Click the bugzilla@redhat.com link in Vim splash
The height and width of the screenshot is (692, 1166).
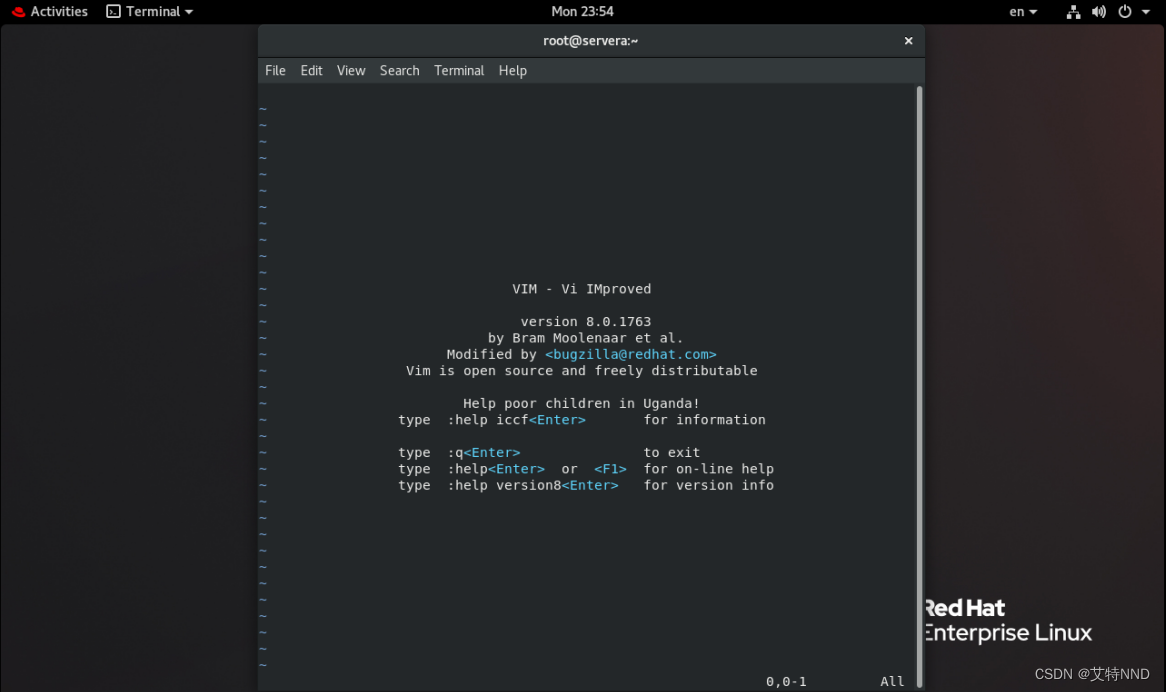(x=630, y=354)
